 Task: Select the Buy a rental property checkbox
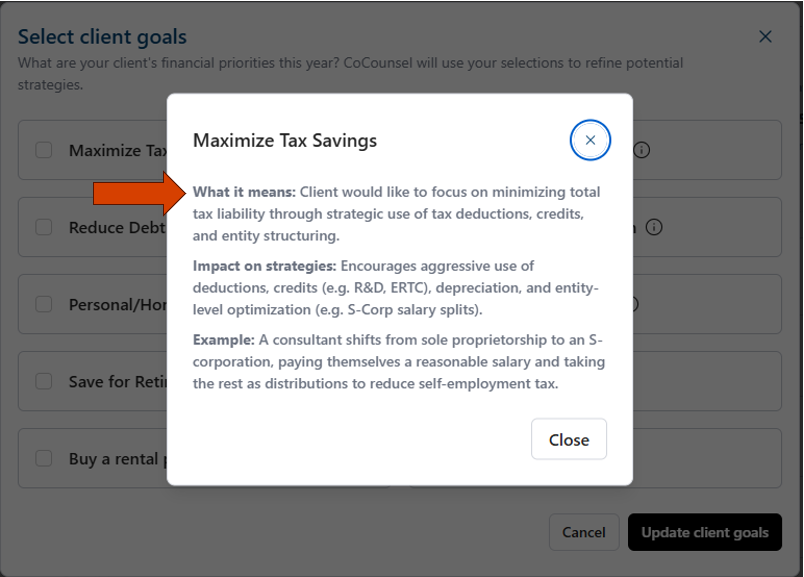pyautogui.click(x=44, y=458)
